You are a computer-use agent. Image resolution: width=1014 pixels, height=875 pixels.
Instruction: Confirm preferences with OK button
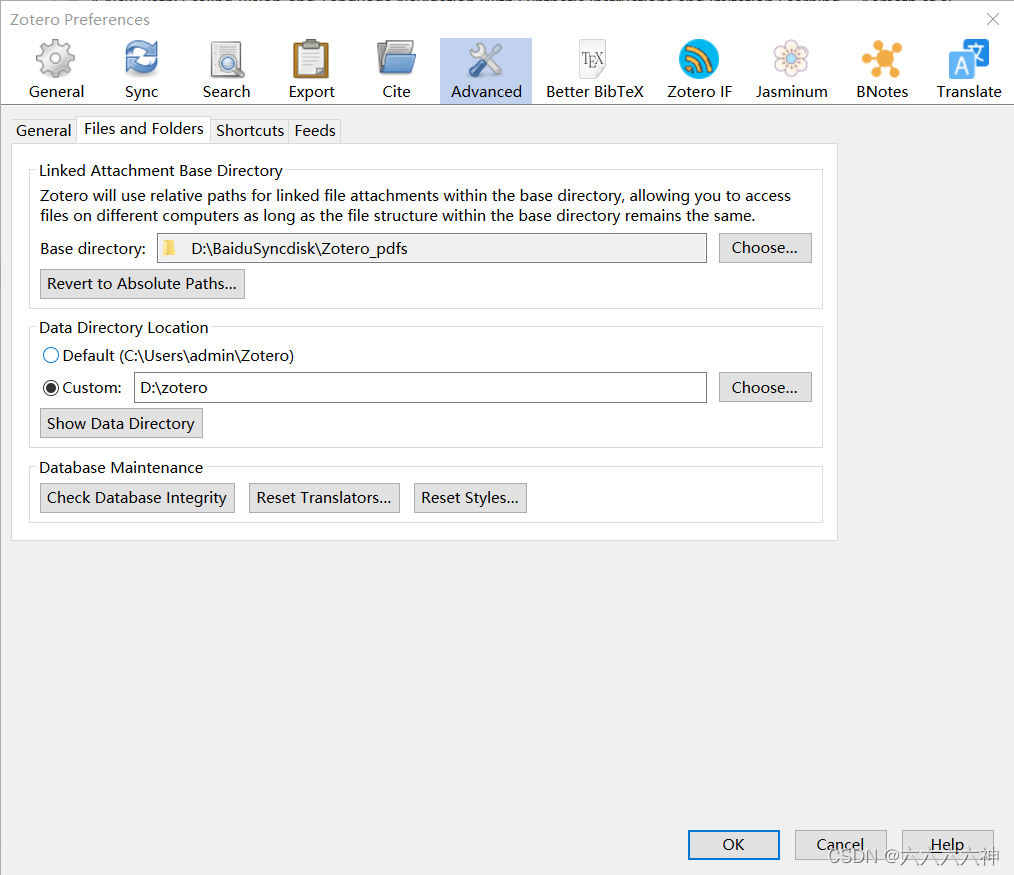pyautogui.click(x=733, y=845)
